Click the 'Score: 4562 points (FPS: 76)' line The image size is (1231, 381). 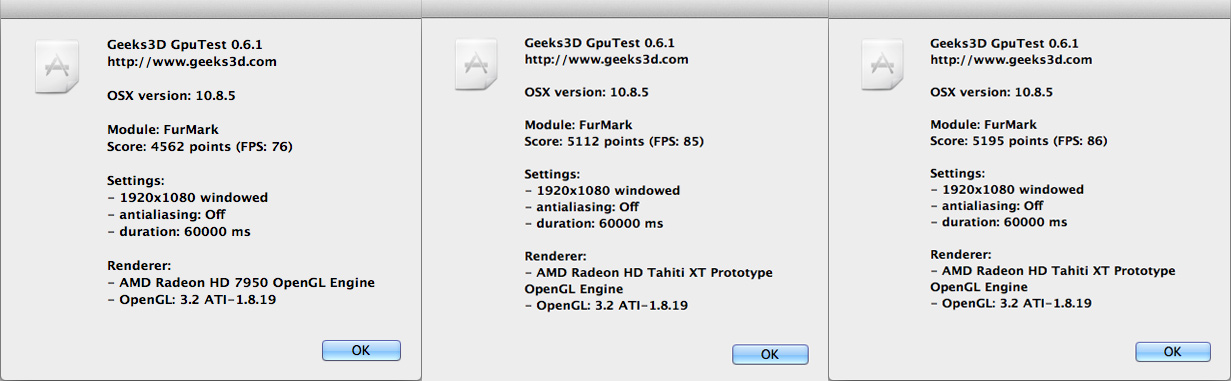click(x=199, y=147)
